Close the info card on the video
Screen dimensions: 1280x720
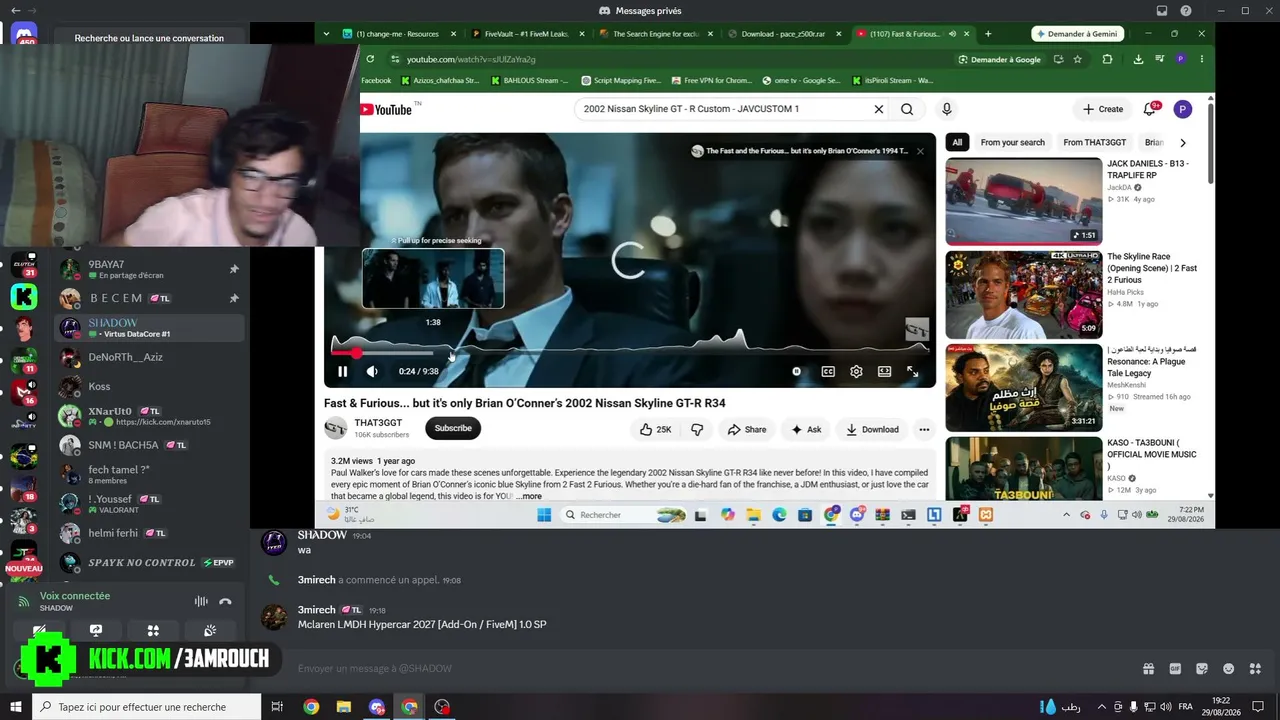(x=920, y=151)
